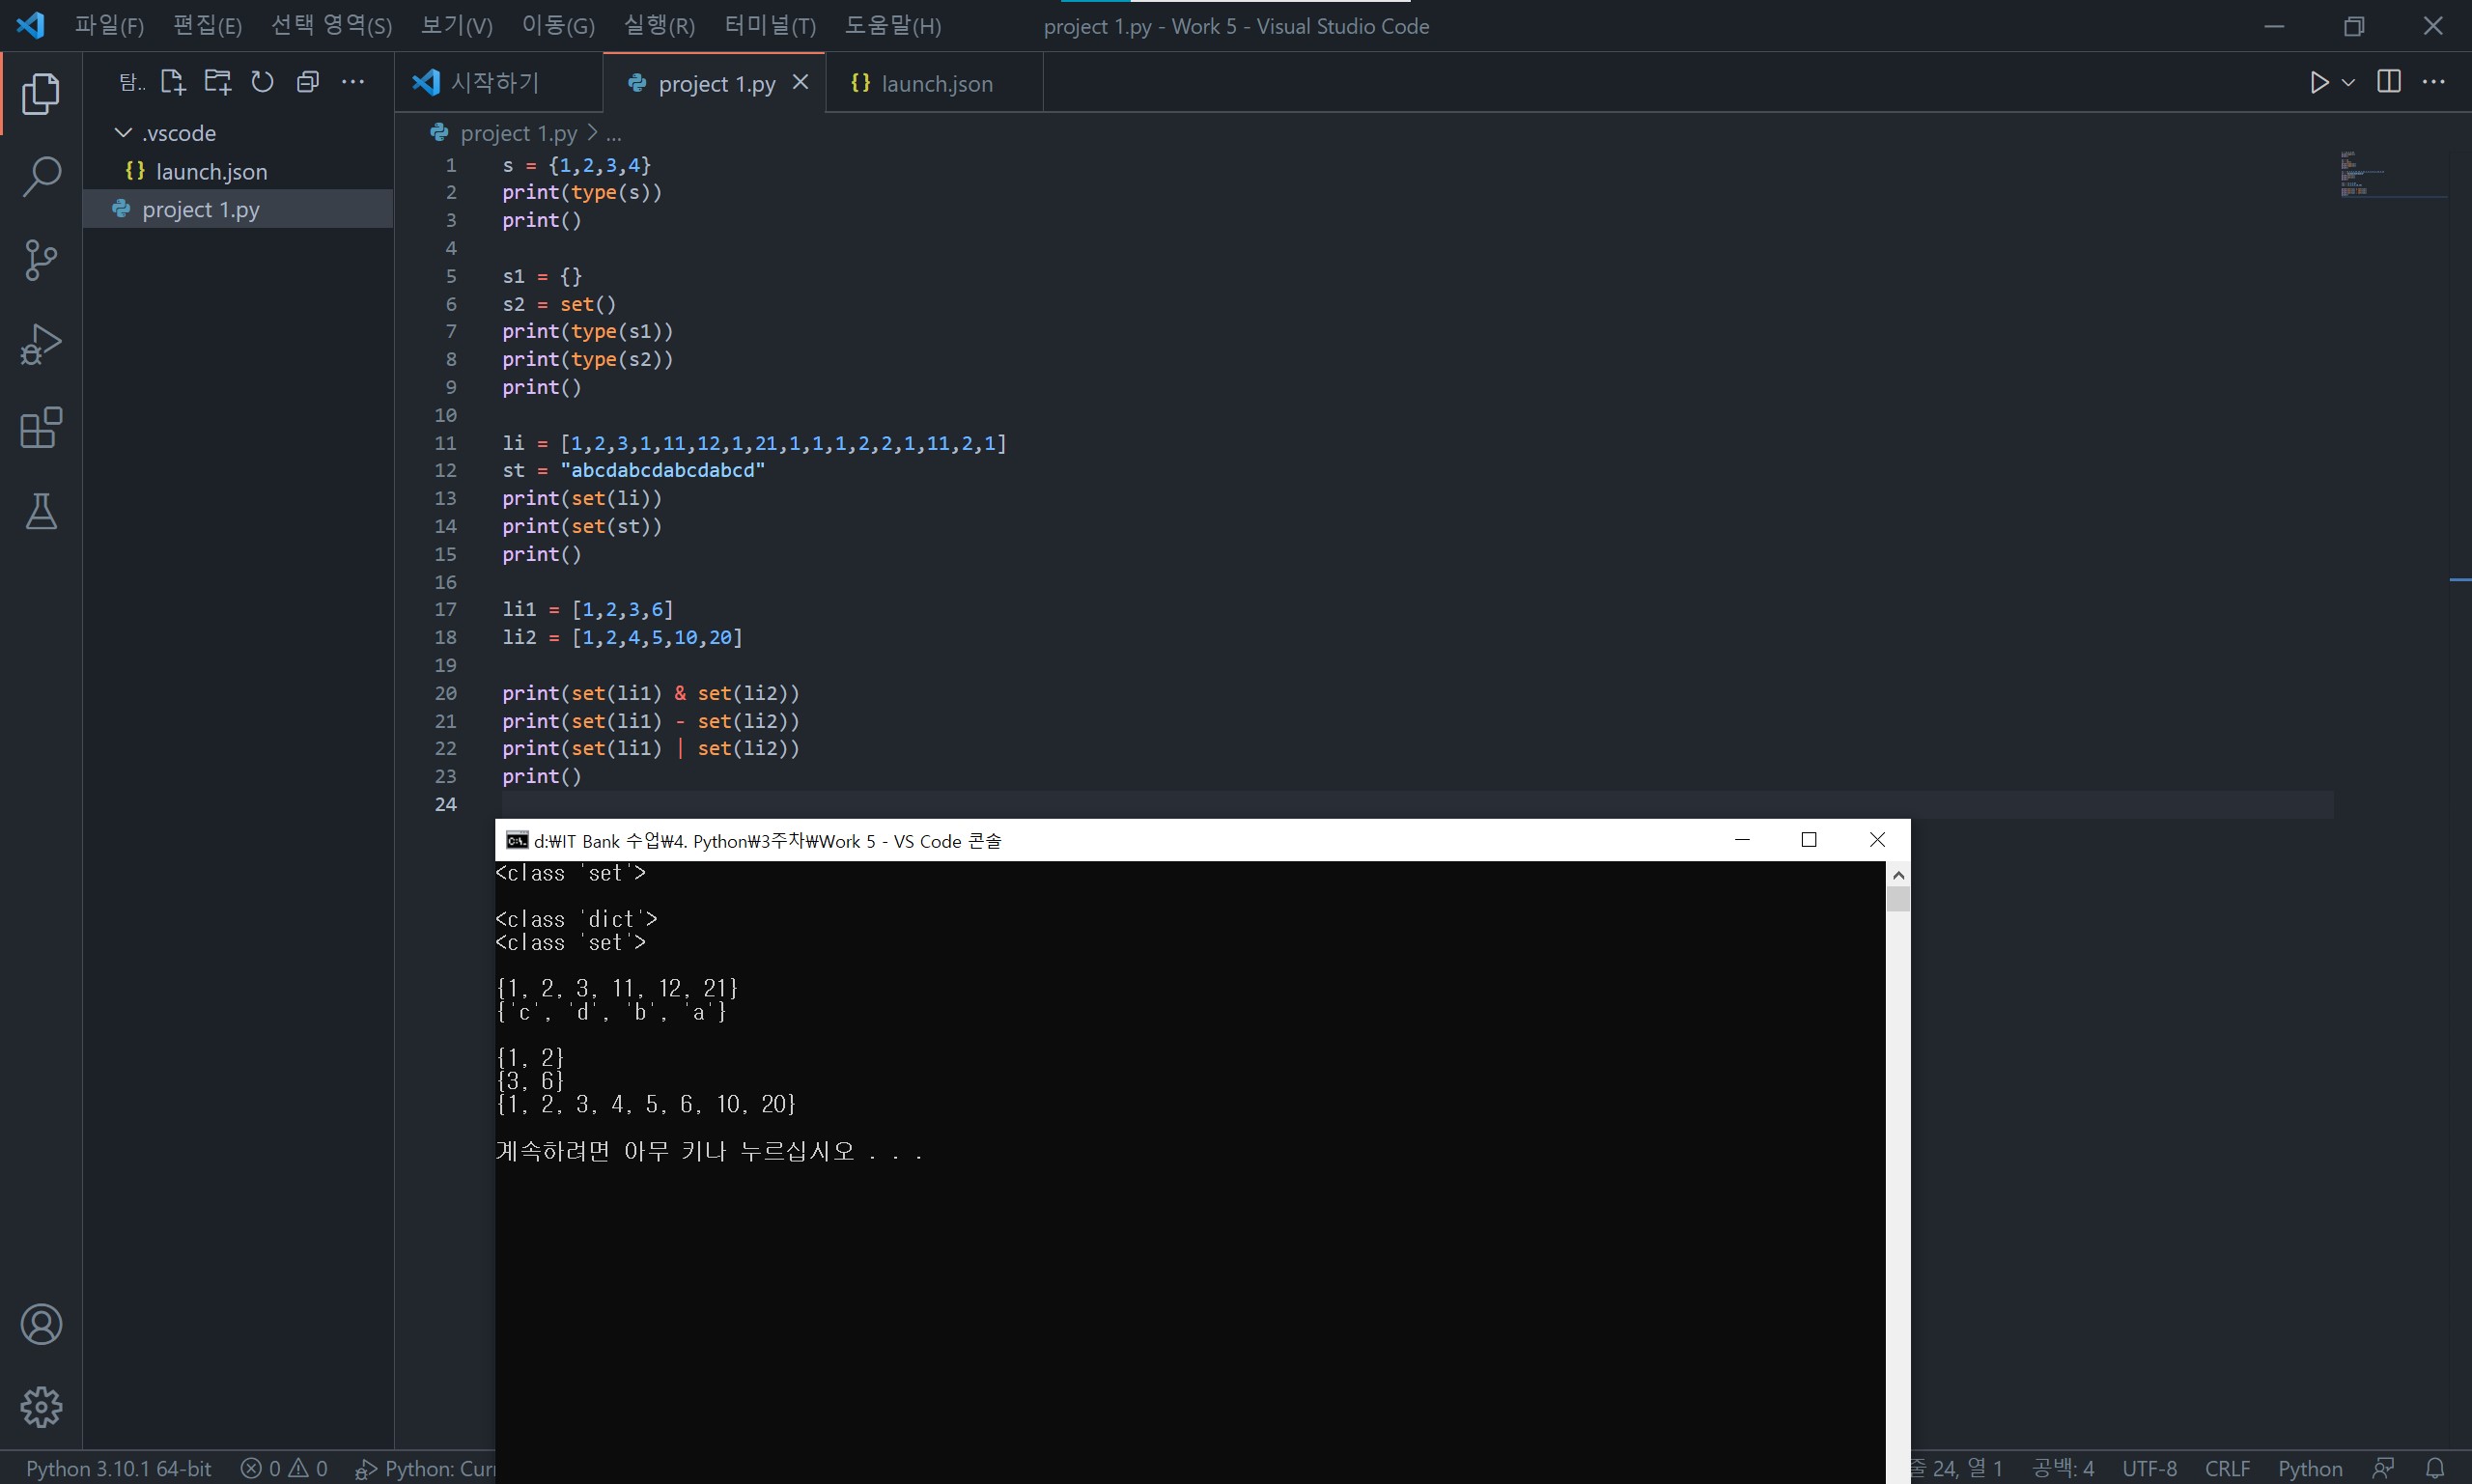Open the Testing flask view
The width and height of the screenshot is (2472, 1484).
pos(41,512)
